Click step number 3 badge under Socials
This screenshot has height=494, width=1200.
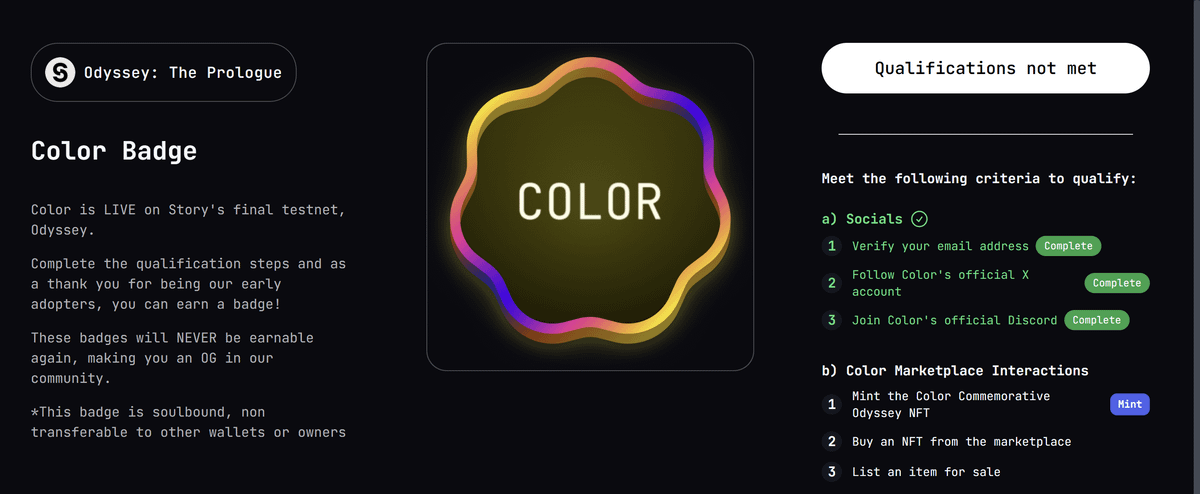pyautogui.click(x=831, y=320)
